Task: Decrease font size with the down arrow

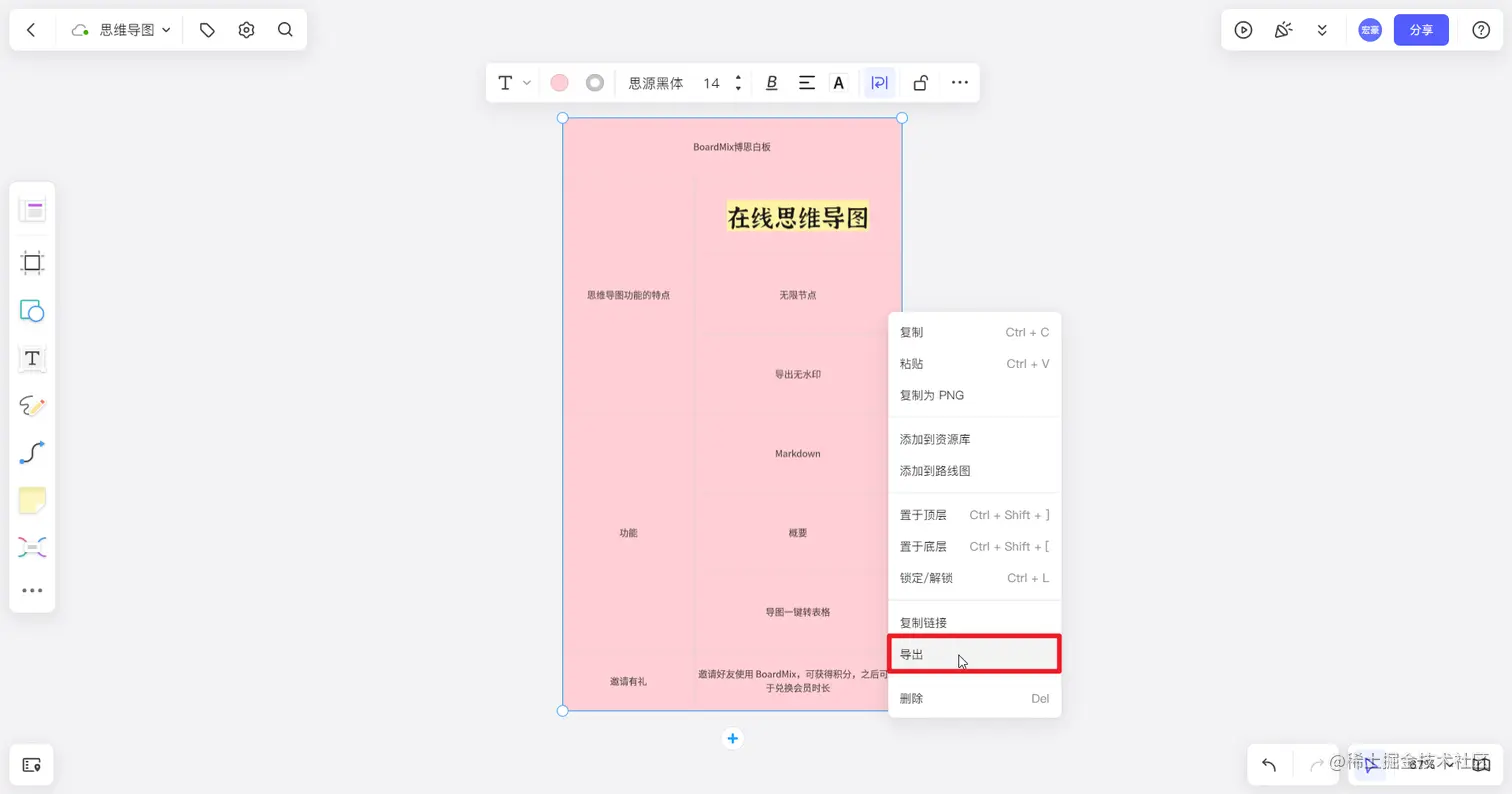Action: [738, 89]
